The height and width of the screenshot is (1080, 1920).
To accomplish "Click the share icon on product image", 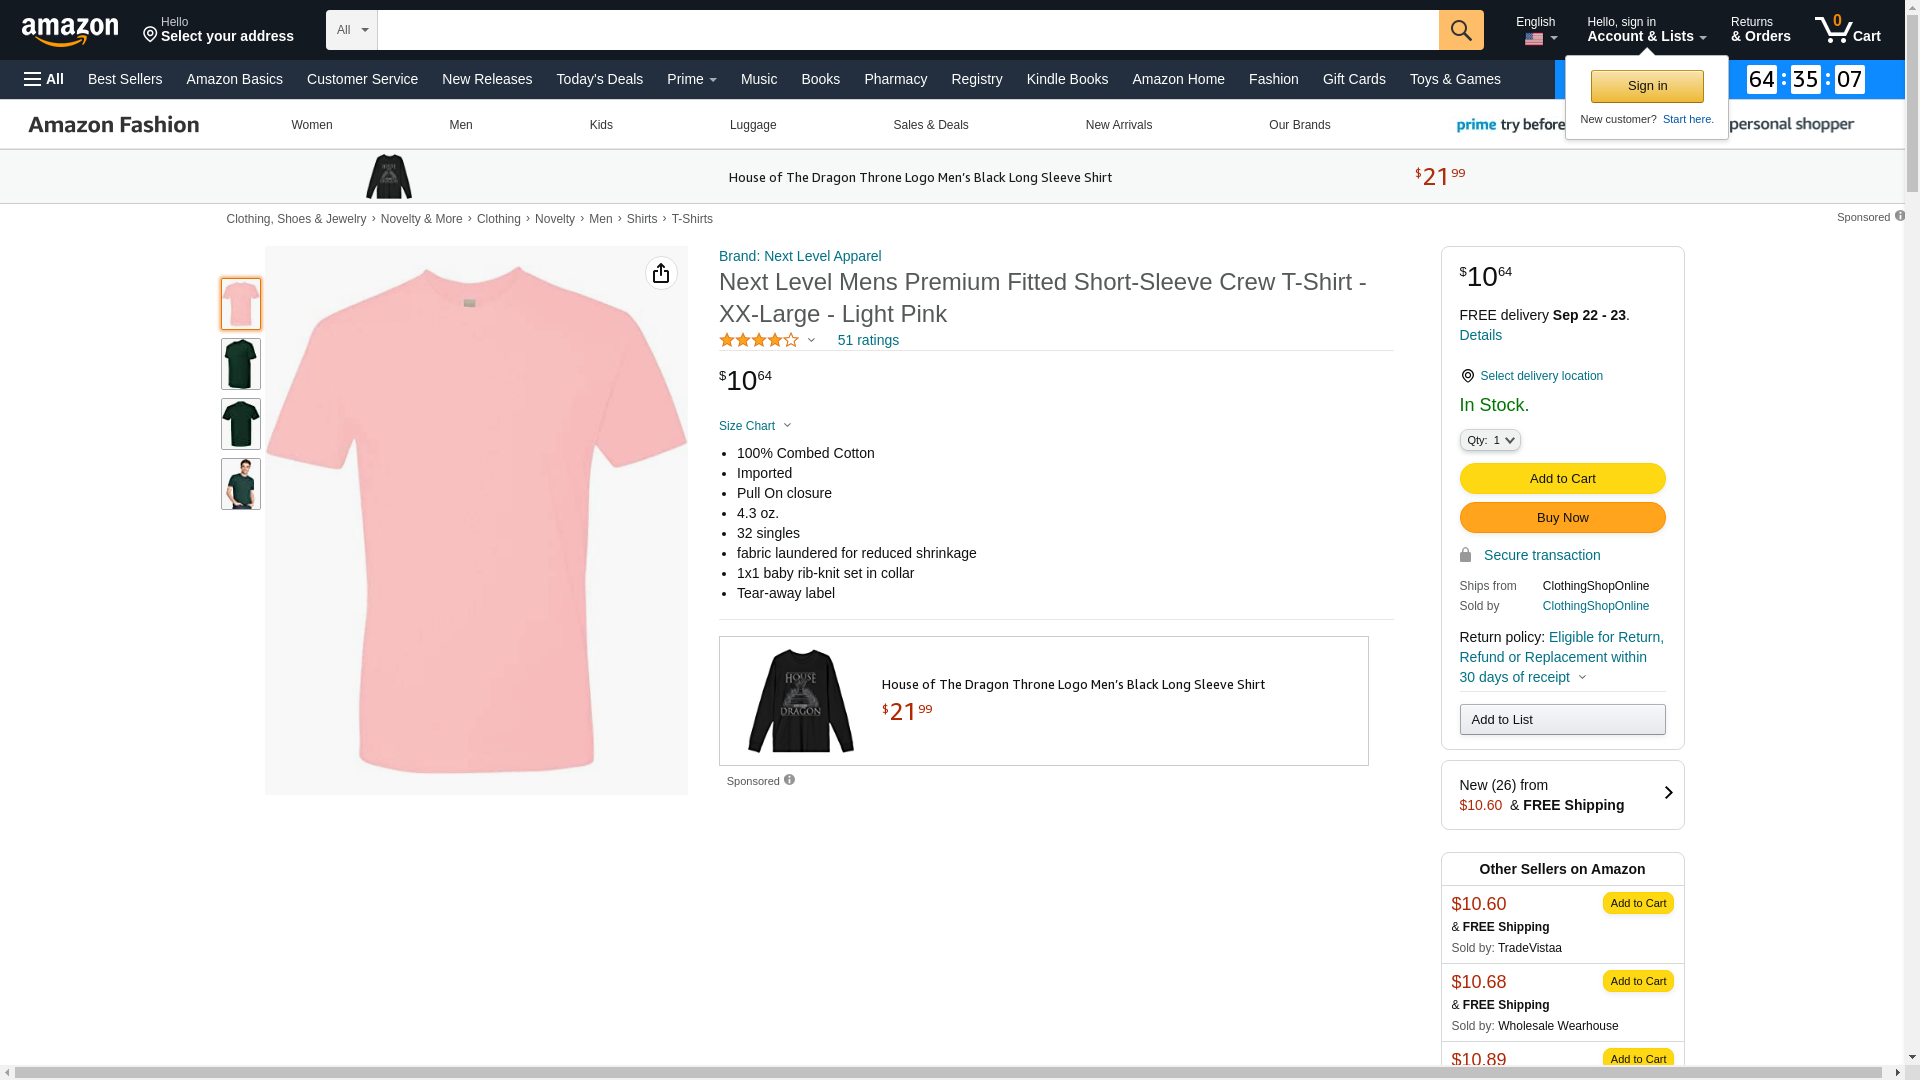I will point(661,273).
